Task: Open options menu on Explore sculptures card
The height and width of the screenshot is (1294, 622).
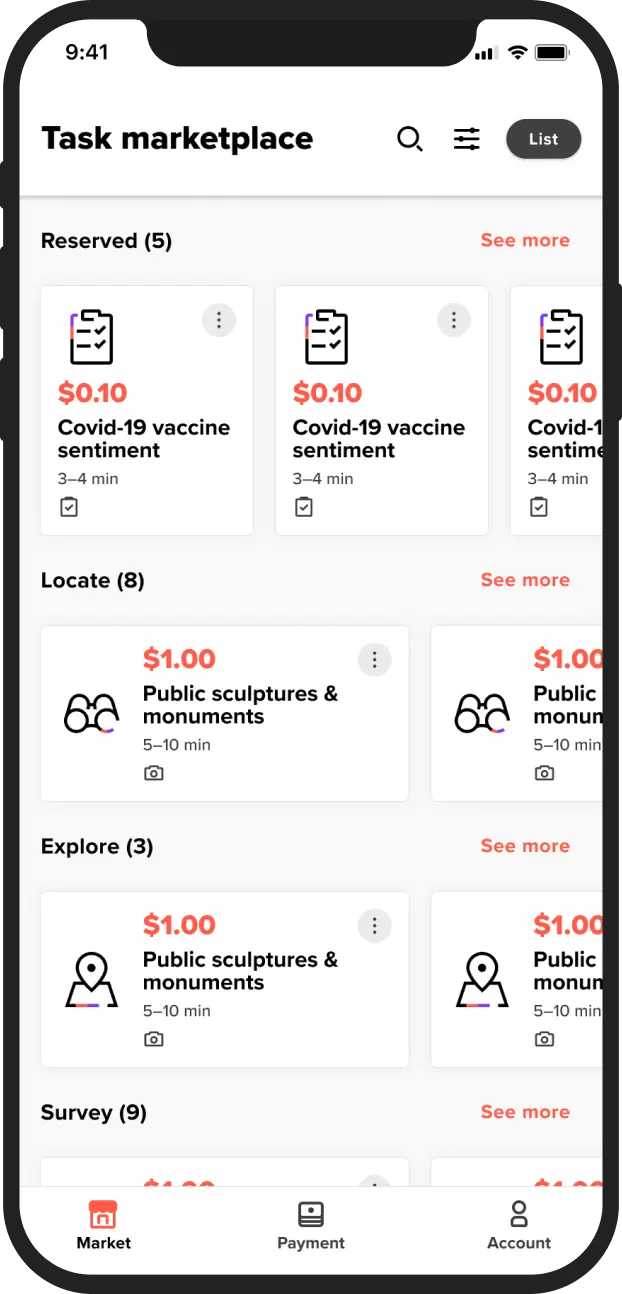Action: 374,925
